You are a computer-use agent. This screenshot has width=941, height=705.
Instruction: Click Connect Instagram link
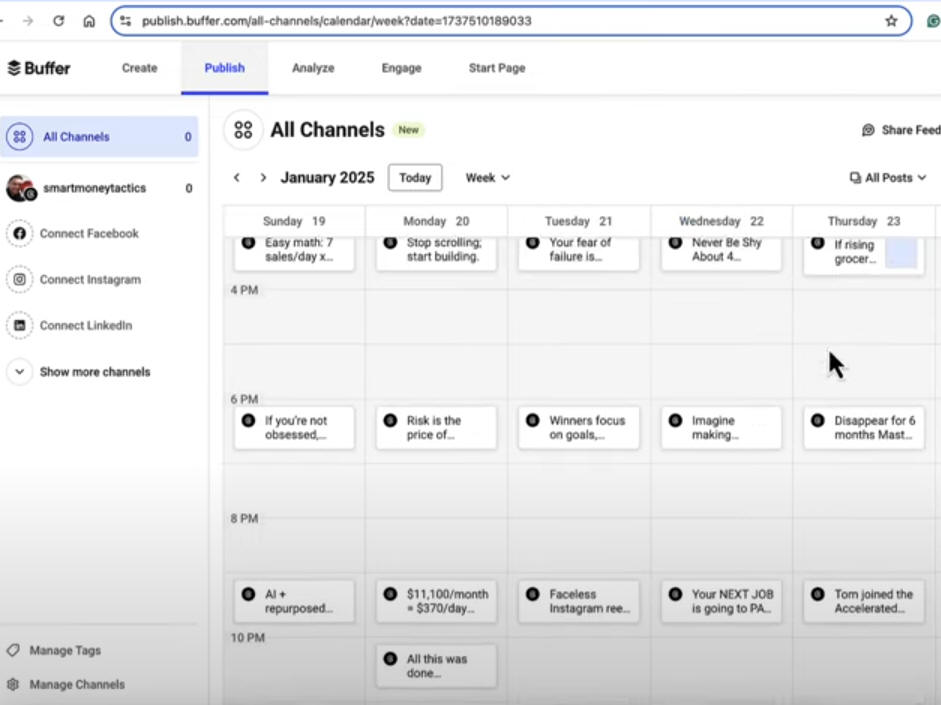(90, 280)
